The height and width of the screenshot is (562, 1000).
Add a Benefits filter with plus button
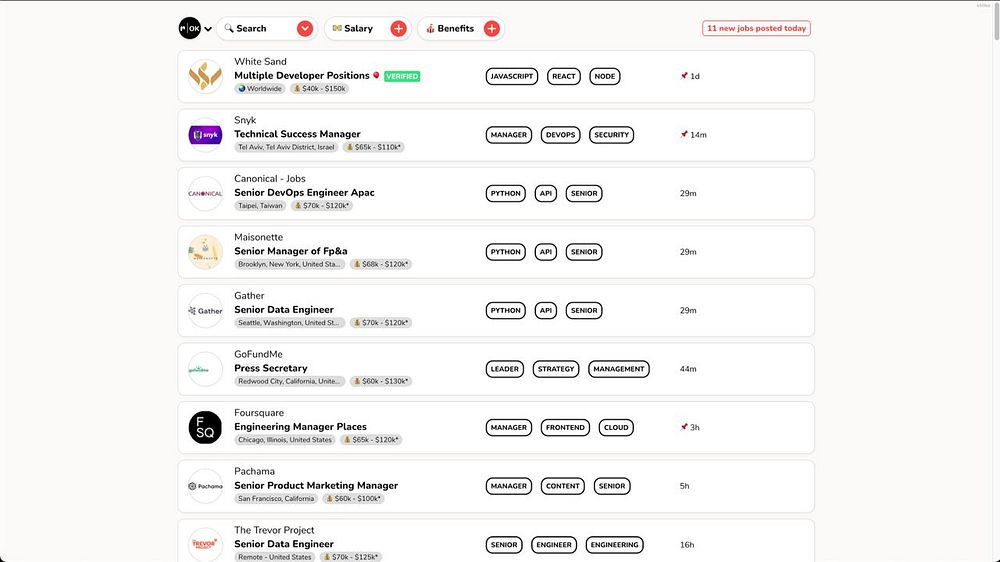491,29
